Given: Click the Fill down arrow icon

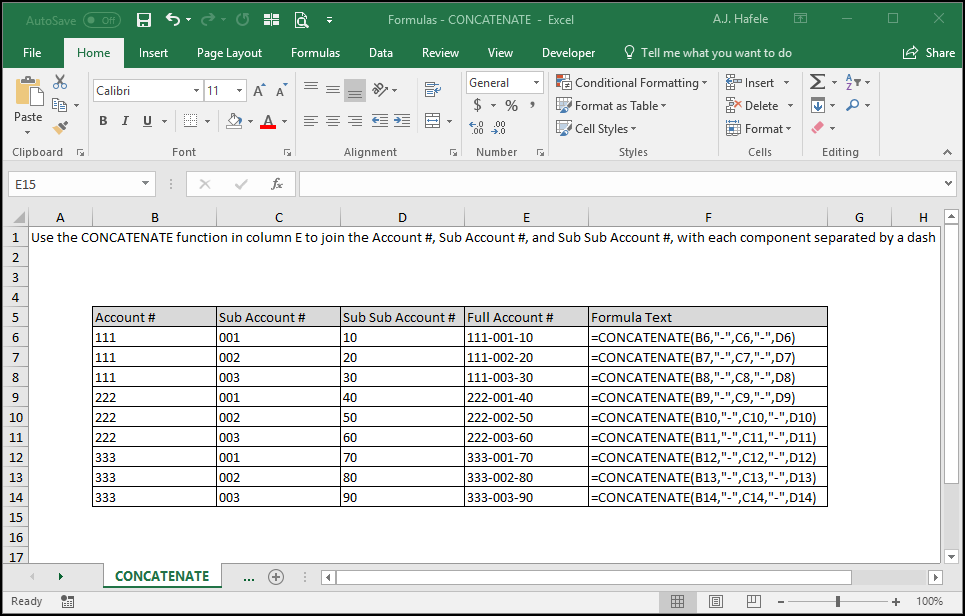Looking at the screenshot, I should (x=817, y=105).
